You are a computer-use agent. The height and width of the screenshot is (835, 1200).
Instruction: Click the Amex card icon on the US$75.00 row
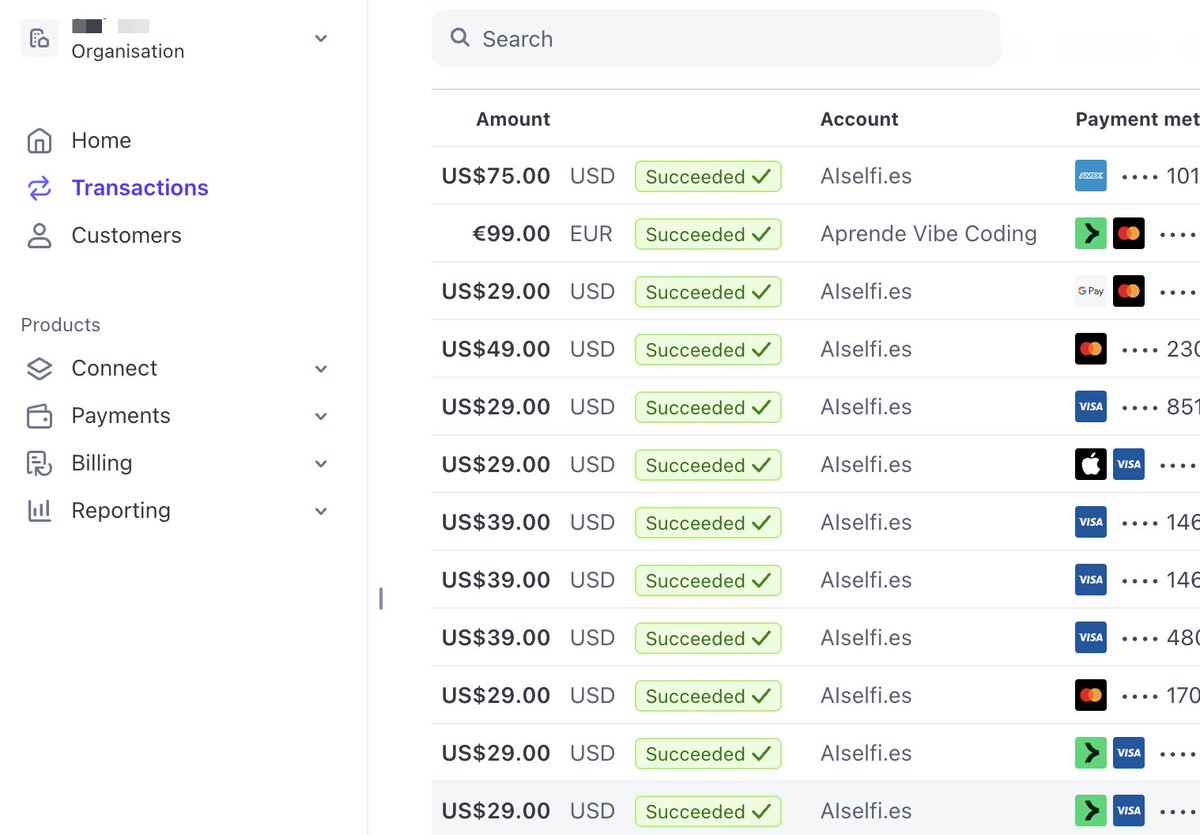pos(1090,175)
